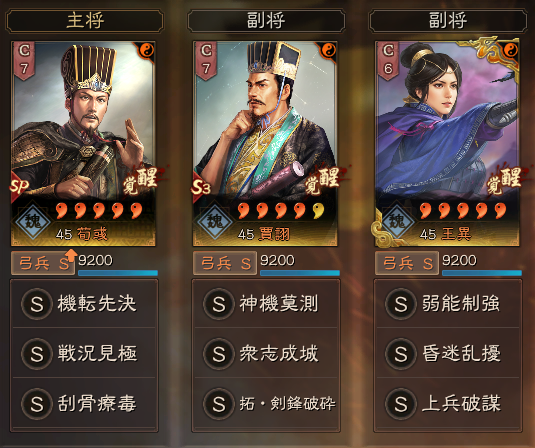Click the 神機莫測 skill button
Screen dimensions: 535x448
click(266, 303)
